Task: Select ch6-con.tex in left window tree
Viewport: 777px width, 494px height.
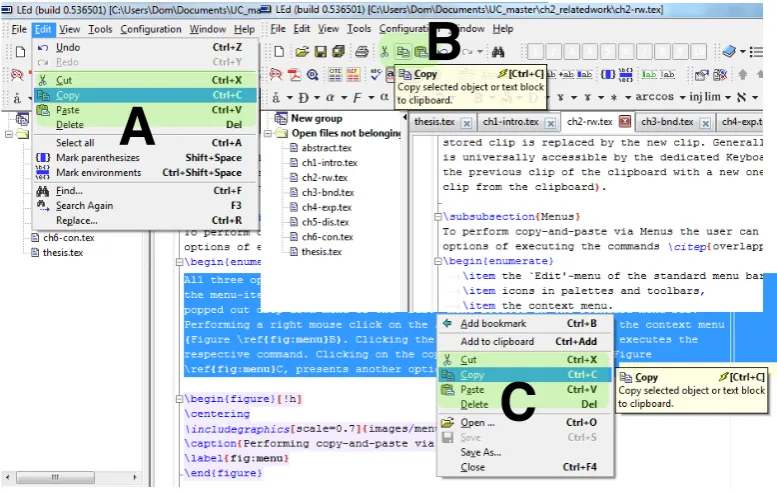Action: (x=68, y=238)
